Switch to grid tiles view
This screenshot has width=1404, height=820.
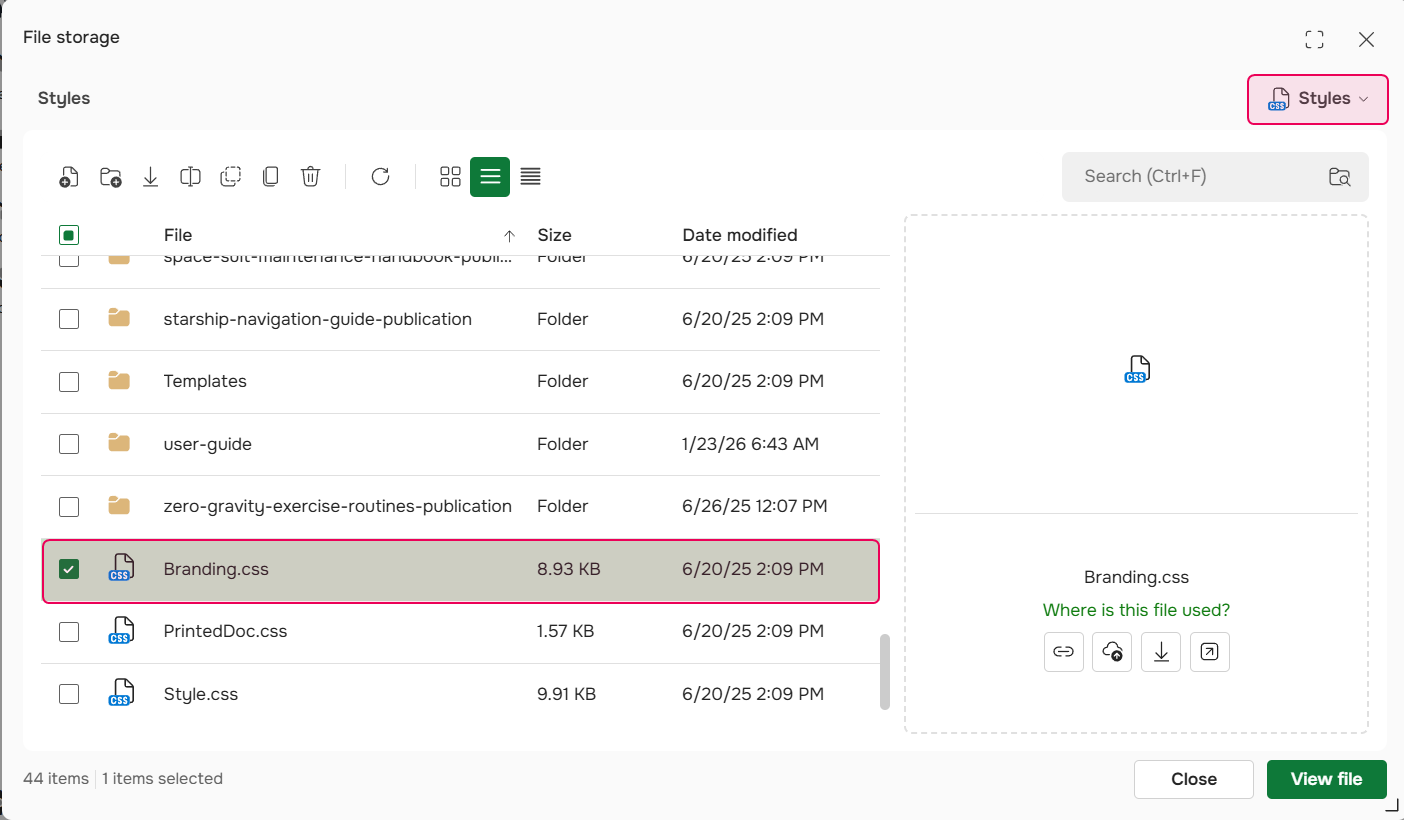tap(450, 177)
